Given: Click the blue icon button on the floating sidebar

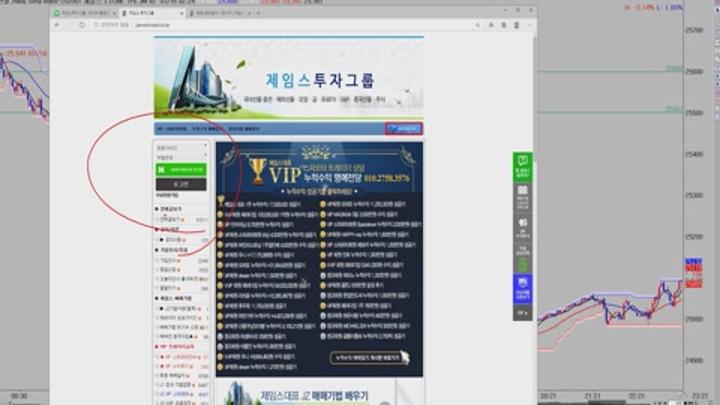Looking at the screenshot, I should (x=523, y=289).
